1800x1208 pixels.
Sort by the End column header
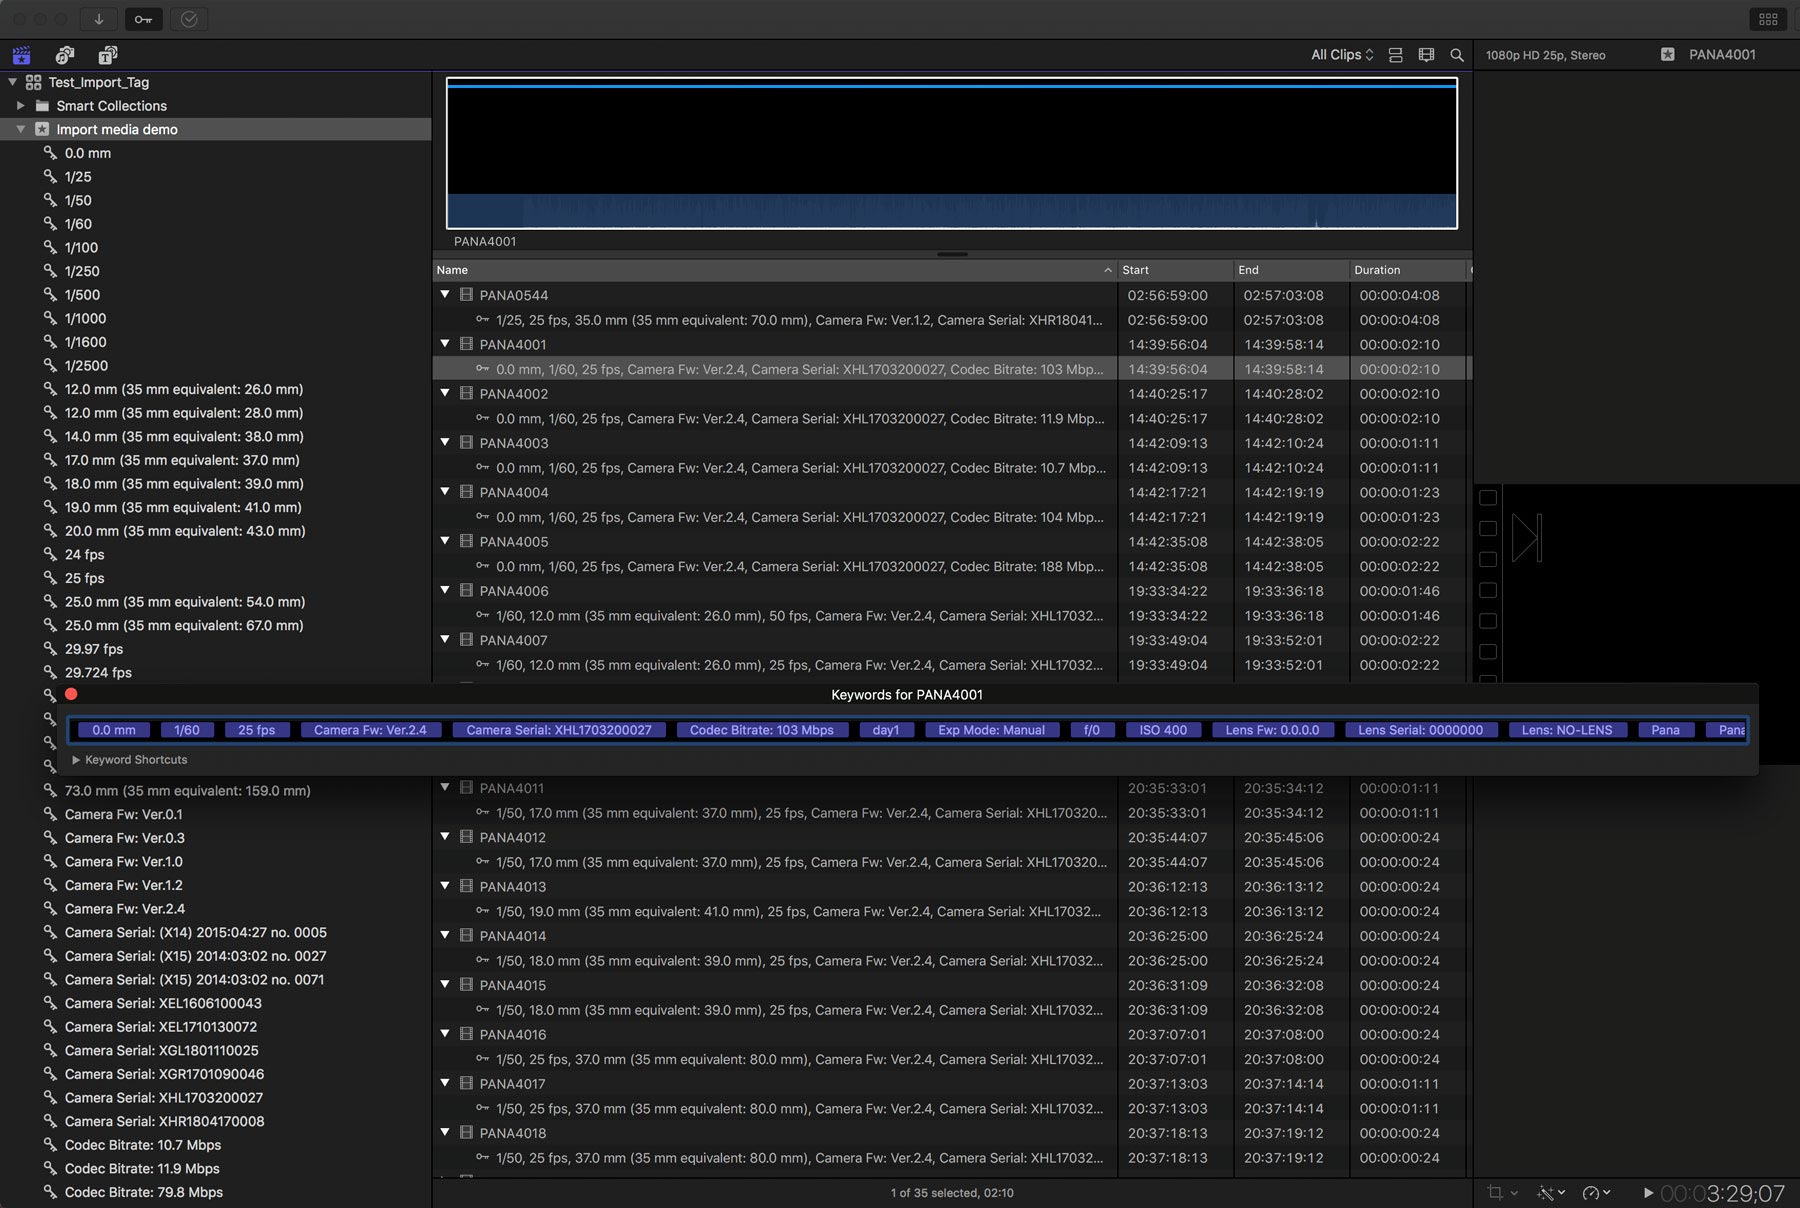click(x=1291, y=270)
